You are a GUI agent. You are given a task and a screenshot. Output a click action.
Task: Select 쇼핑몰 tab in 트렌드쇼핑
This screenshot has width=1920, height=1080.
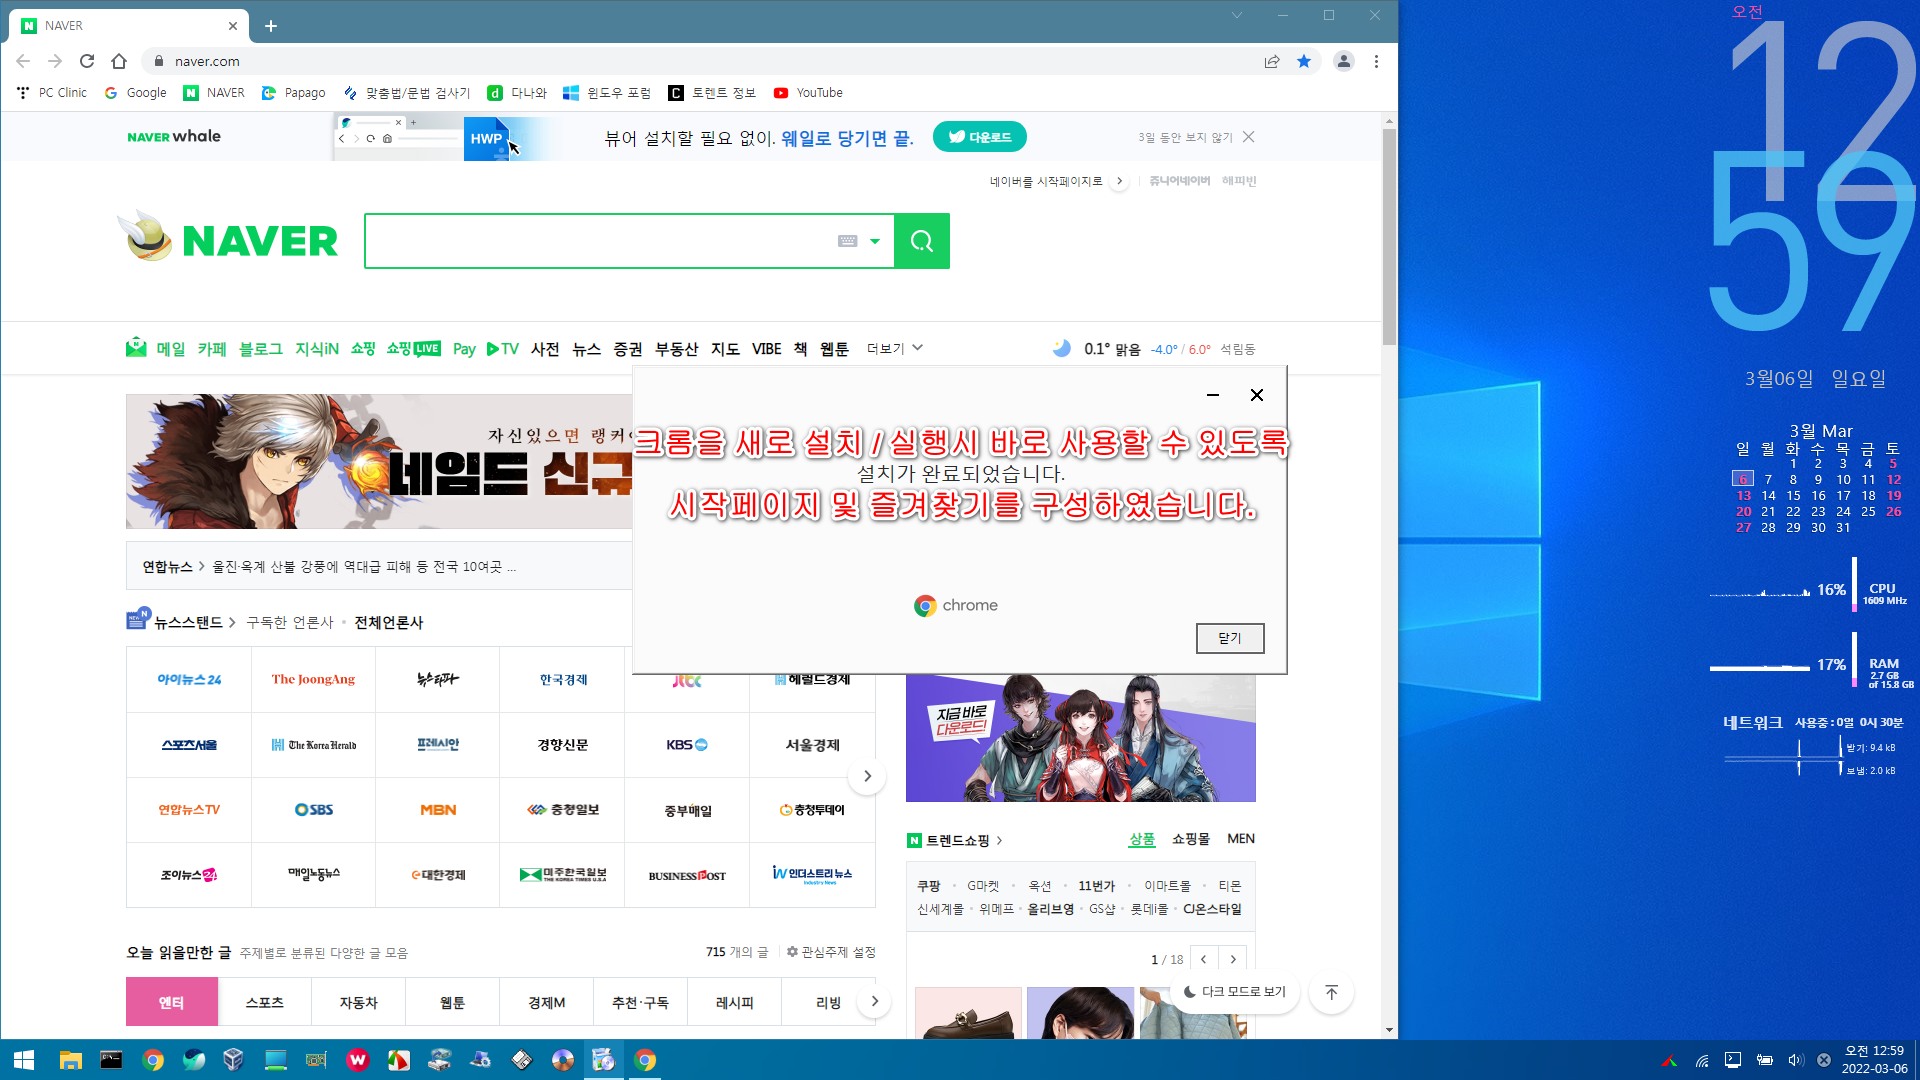1191,839
